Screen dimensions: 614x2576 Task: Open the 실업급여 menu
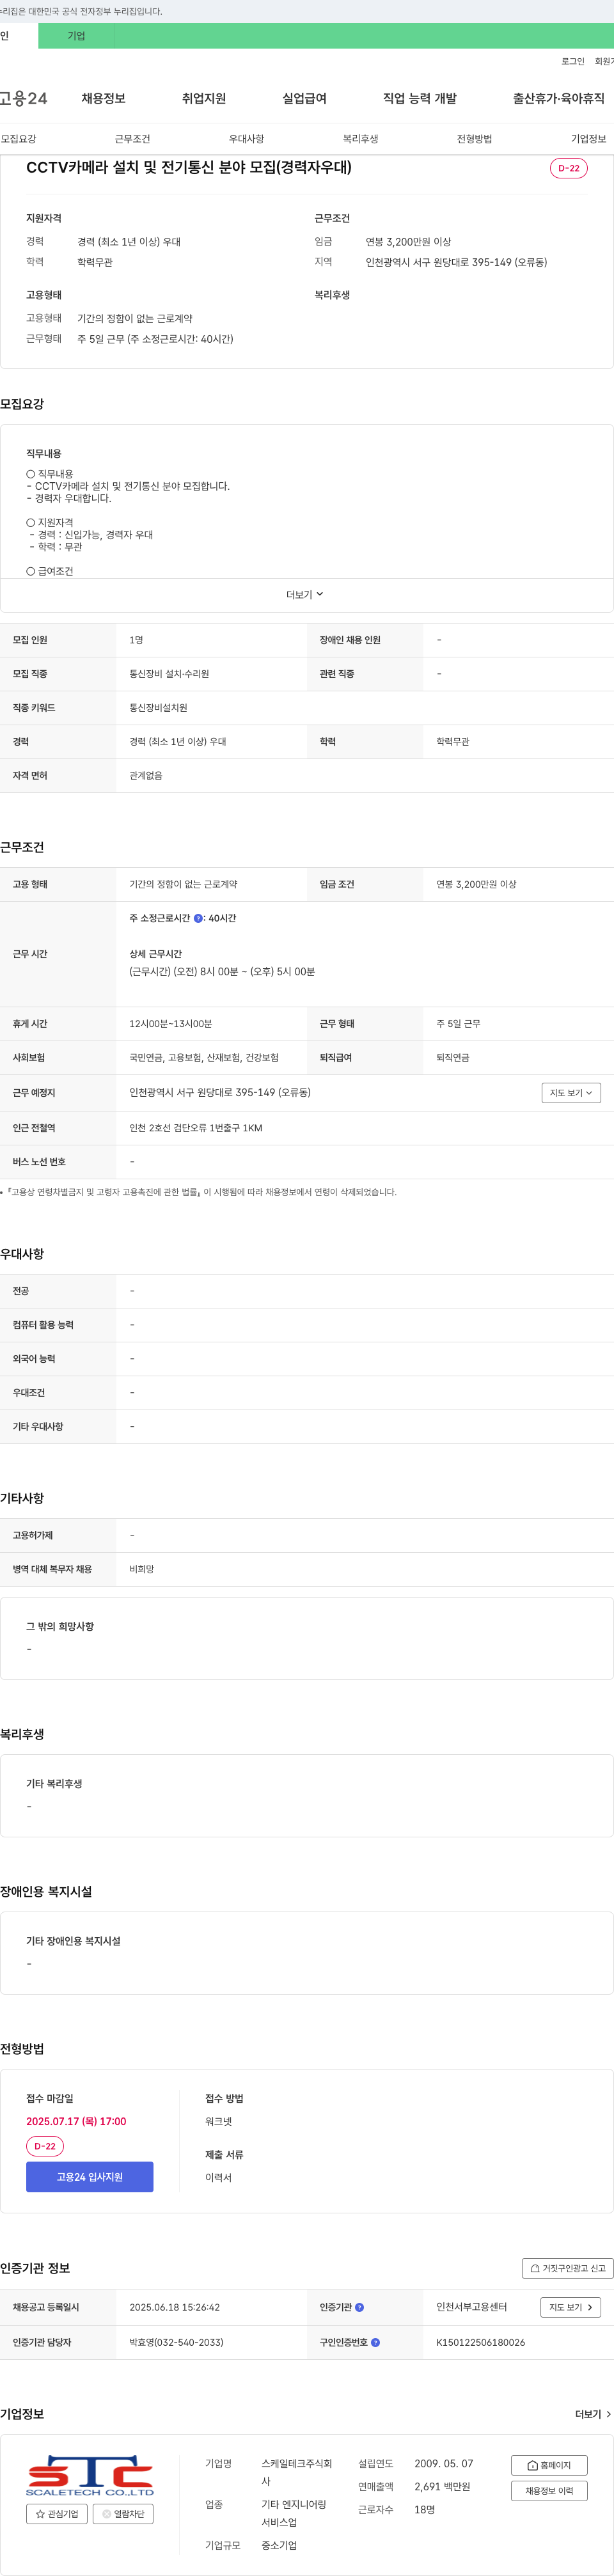point(304,98)
